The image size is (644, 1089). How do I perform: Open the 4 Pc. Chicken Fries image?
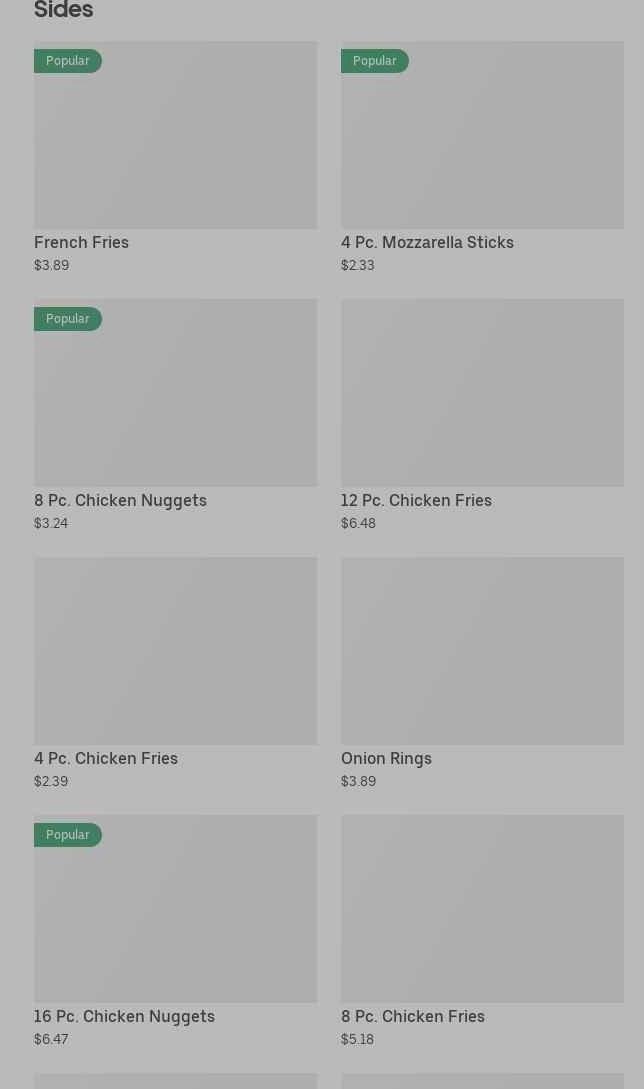[x=175, y=651]
